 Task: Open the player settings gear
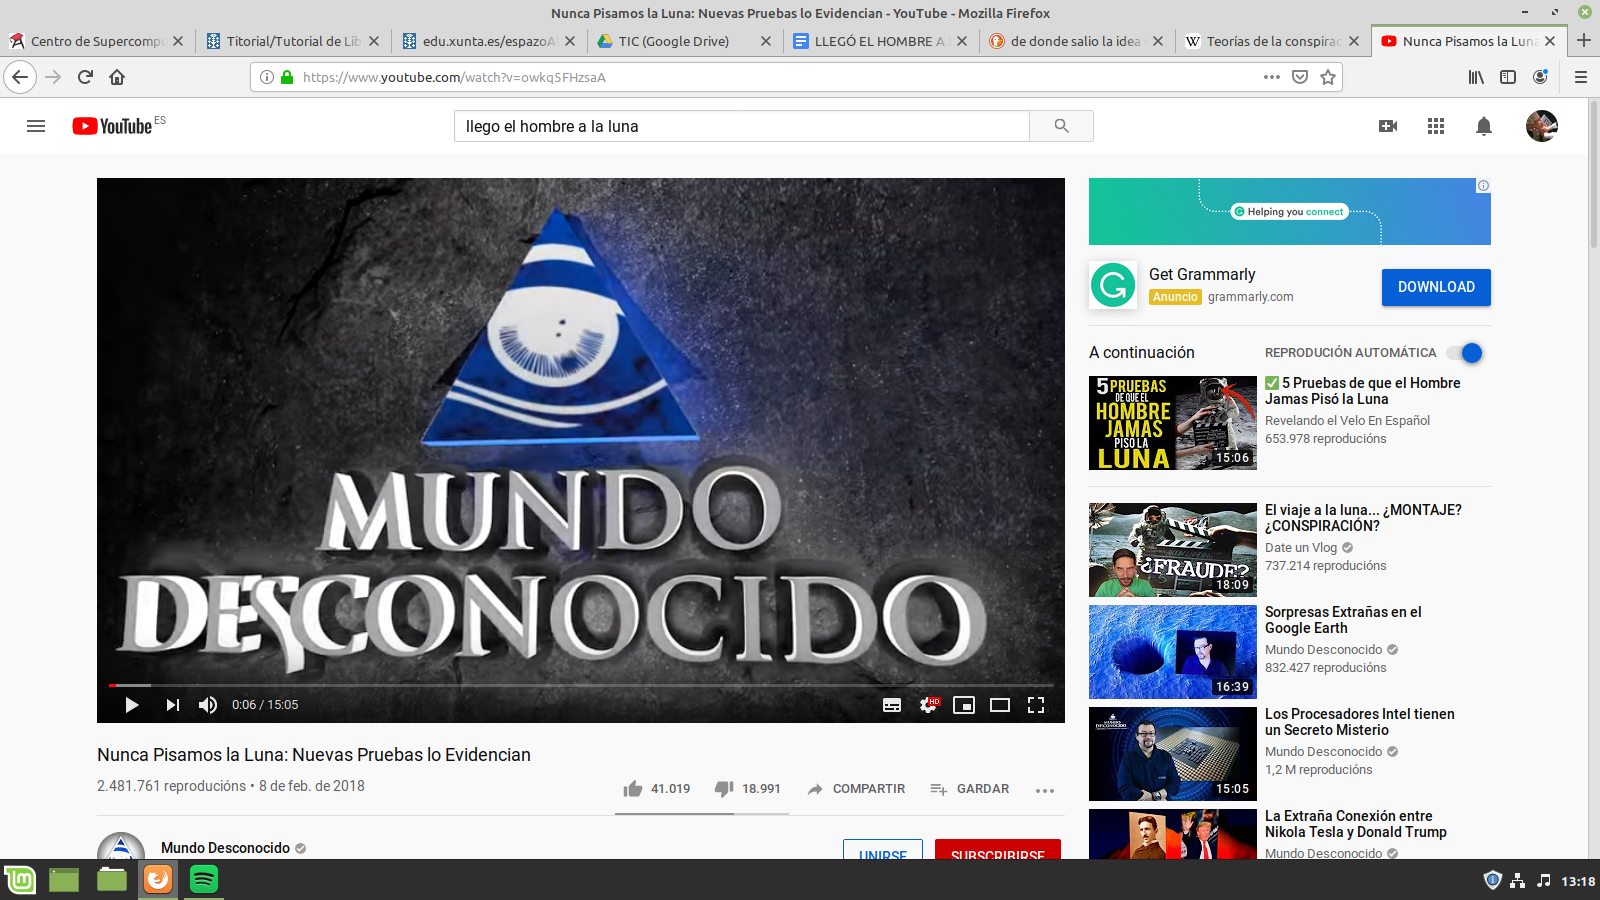click(929, 705)
